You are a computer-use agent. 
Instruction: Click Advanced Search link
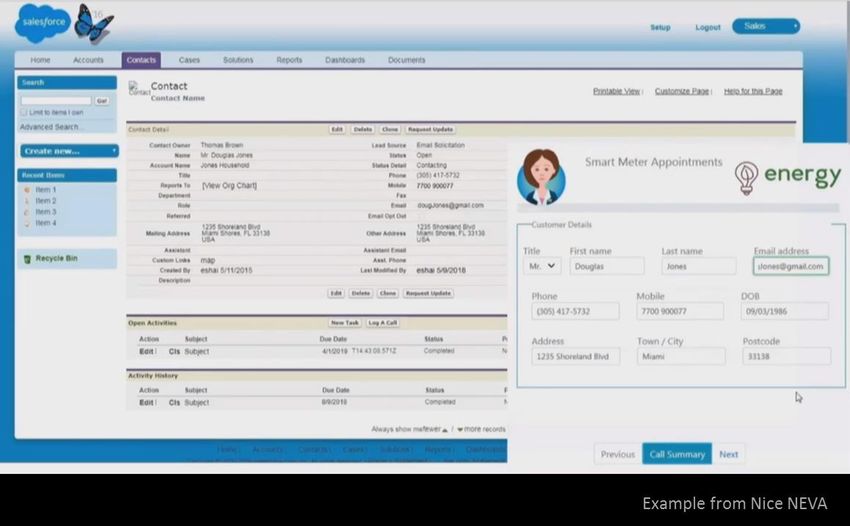coord(49,127)
